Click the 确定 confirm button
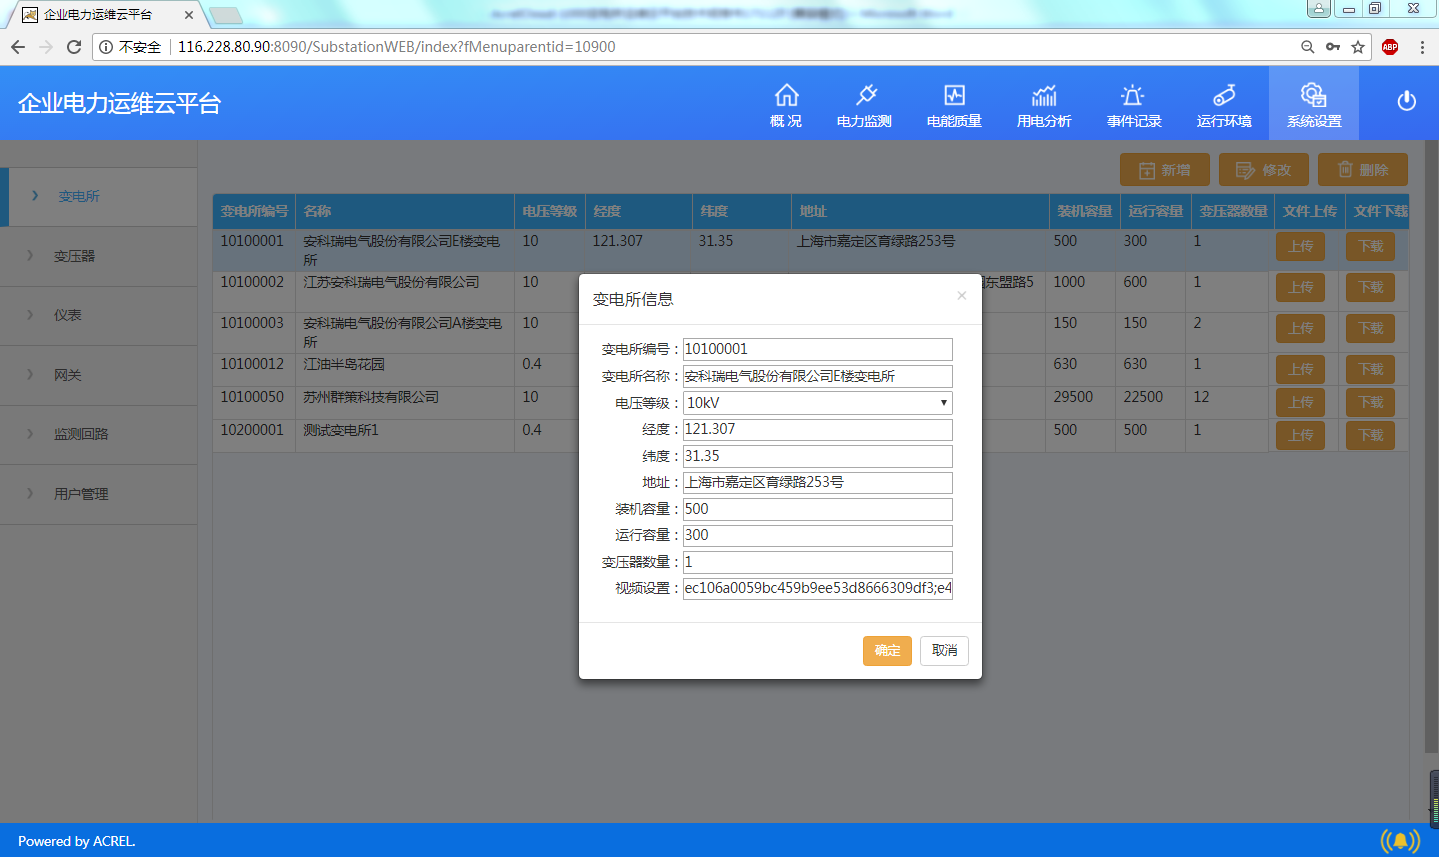1439x857 pixels. click(x=887, y=651)
